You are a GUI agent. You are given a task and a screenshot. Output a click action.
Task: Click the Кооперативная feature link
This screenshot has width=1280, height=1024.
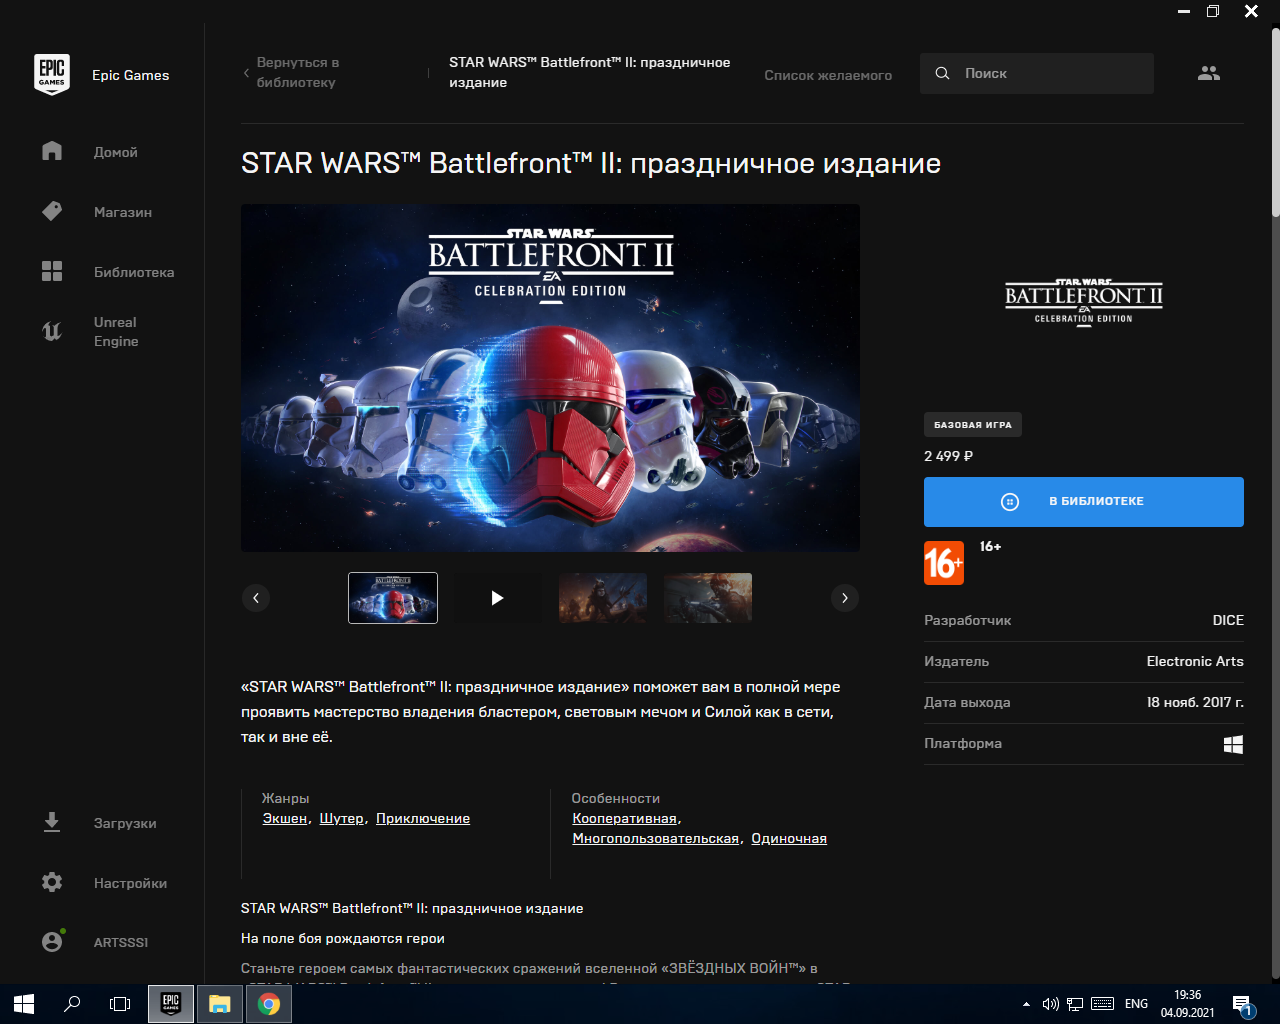tap(625, 818)
